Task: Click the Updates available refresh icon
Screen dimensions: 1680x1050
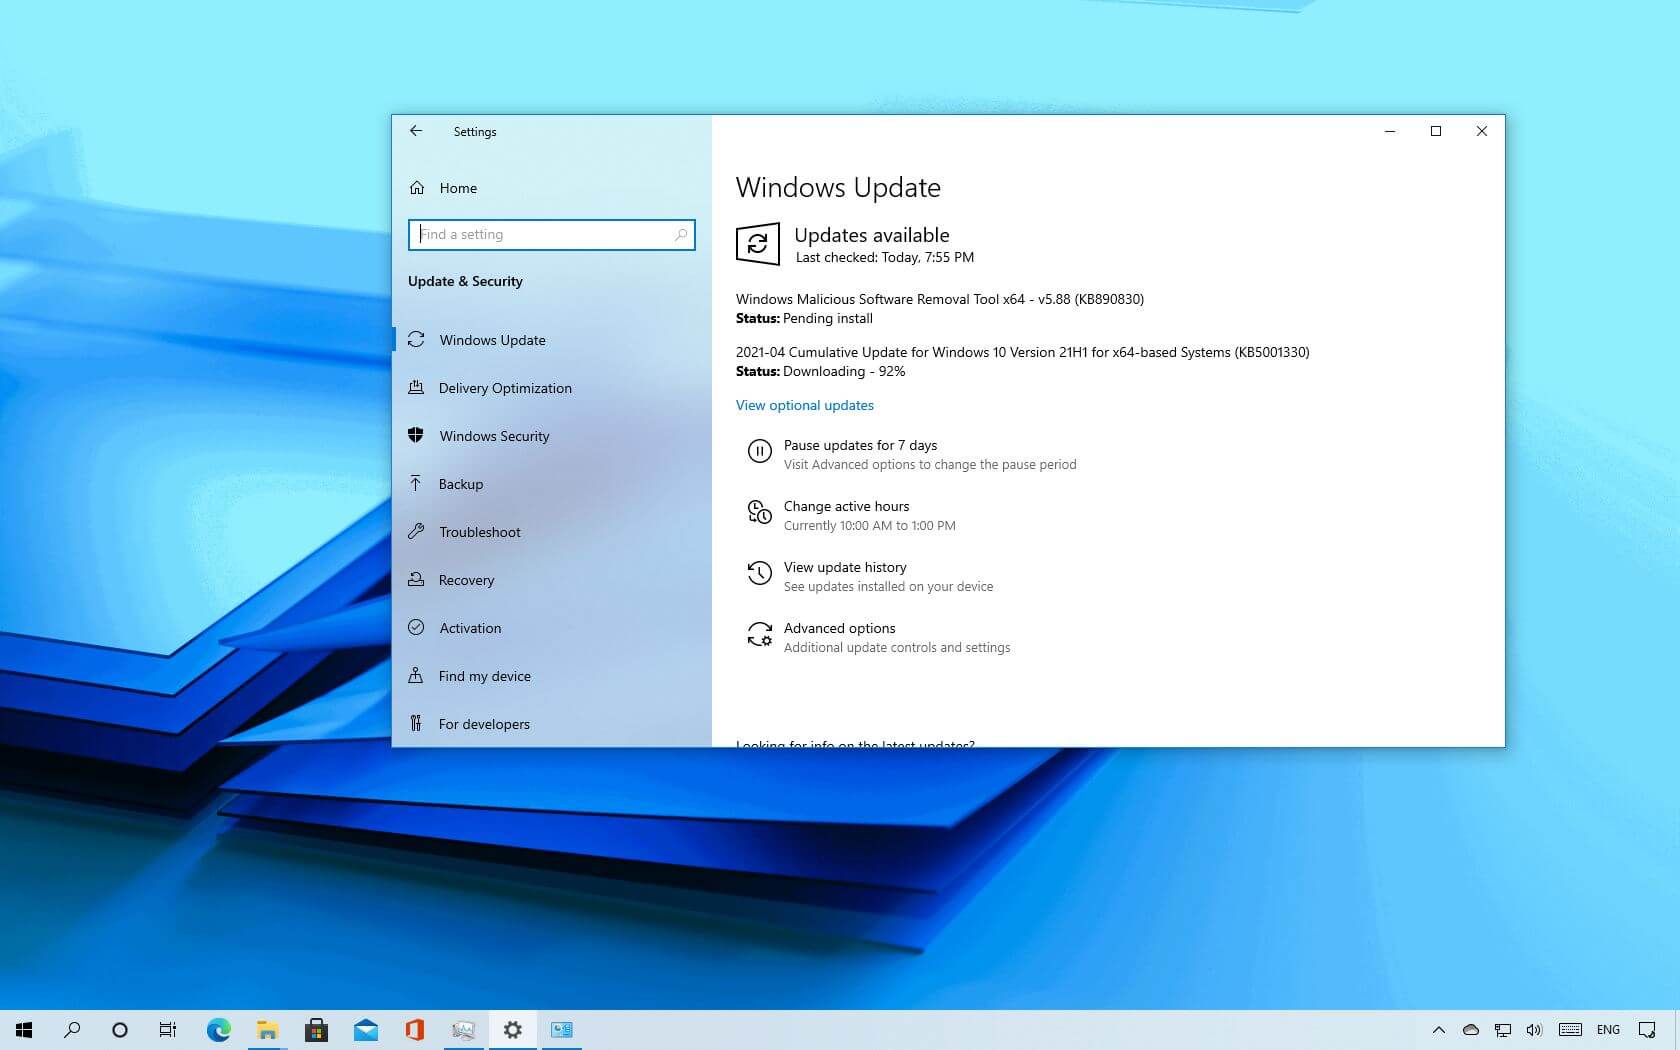Action: pos(758,244)
